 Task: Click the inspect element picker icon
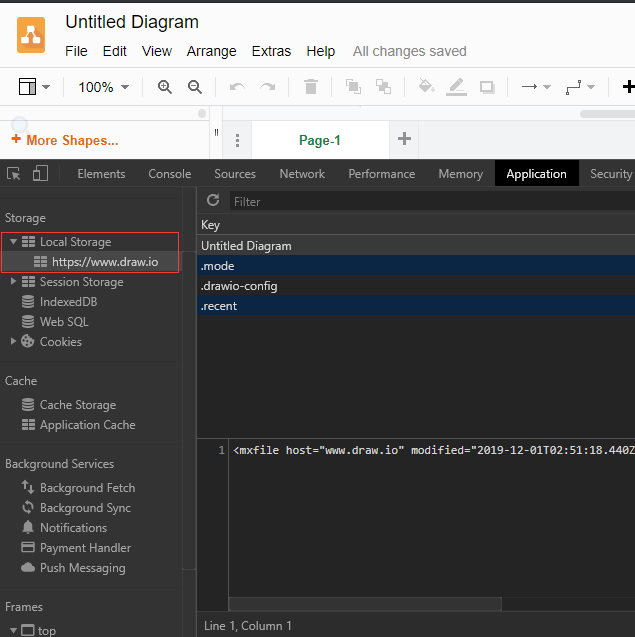coord(13,174)
